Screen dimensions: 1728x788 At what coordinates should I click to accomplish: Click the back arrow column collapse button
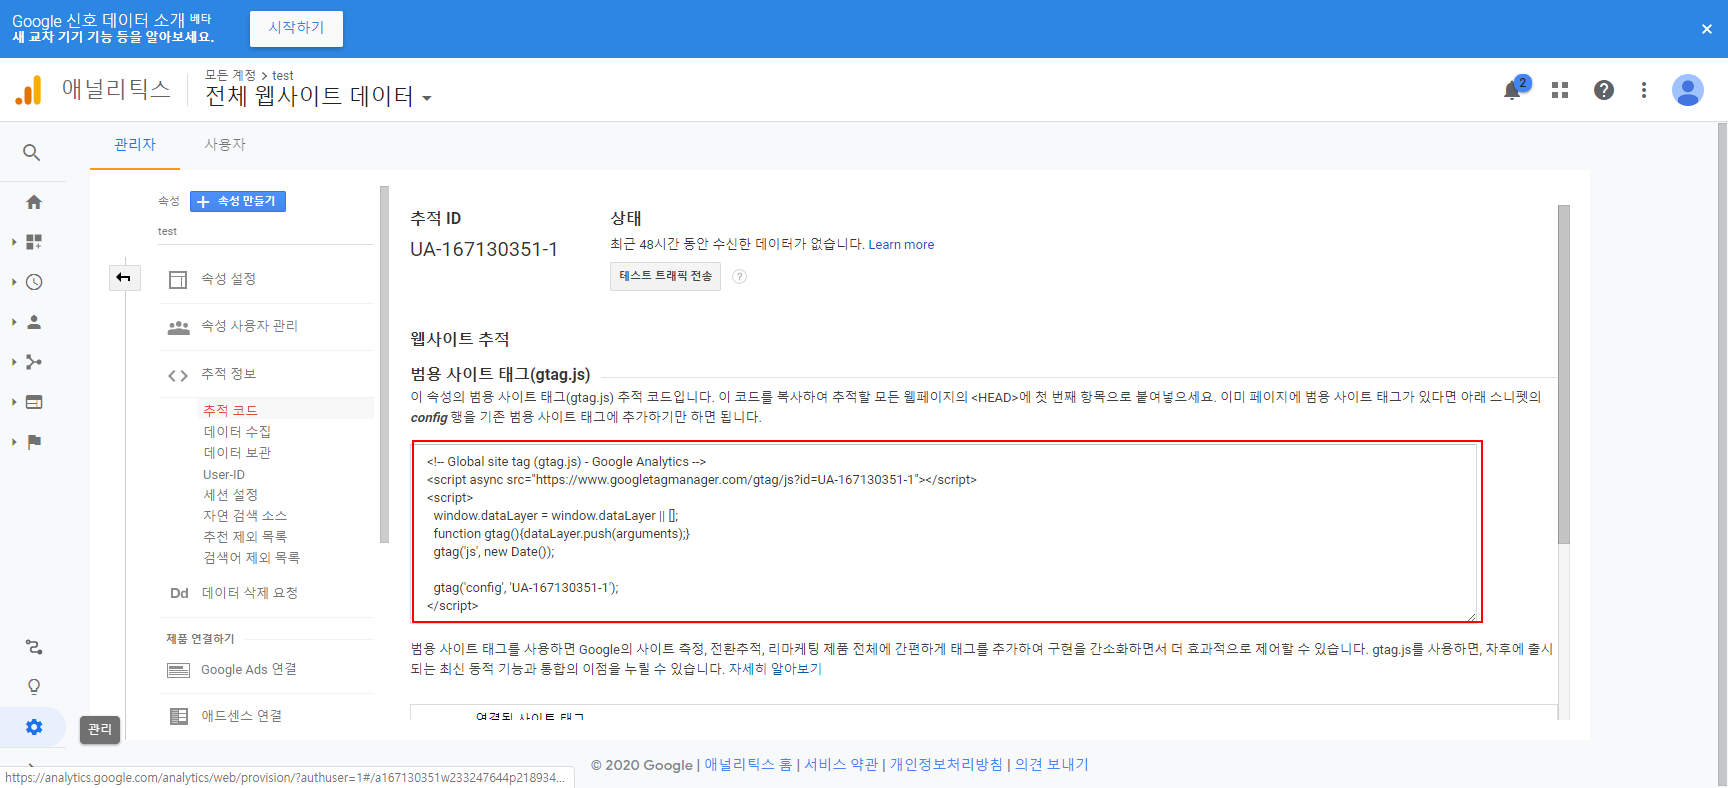(124, 277)
